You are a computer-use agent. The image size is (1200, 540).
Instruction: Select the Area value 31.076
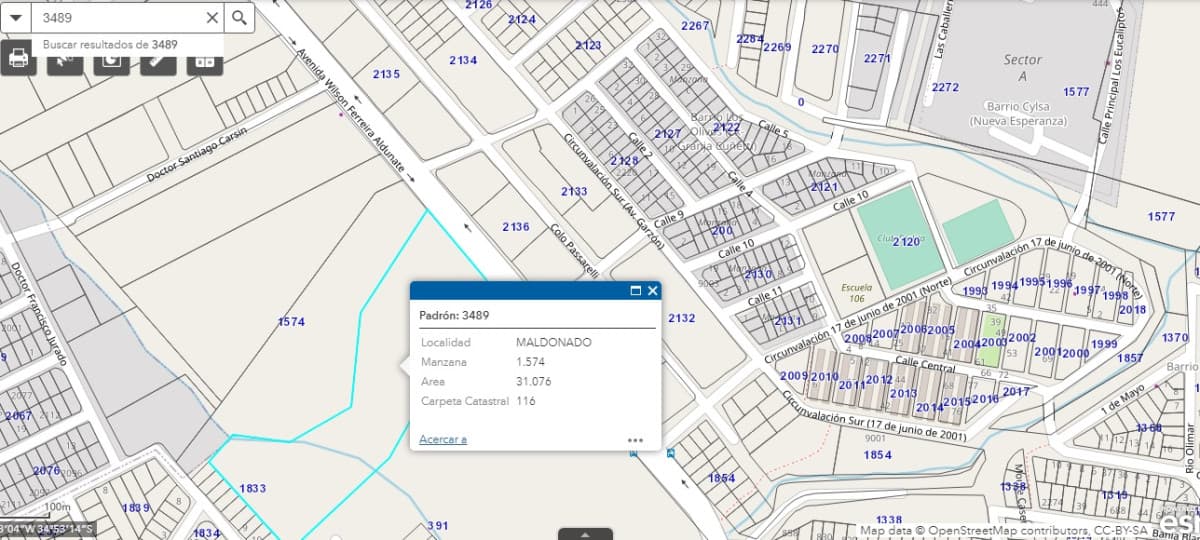point(534,382)
